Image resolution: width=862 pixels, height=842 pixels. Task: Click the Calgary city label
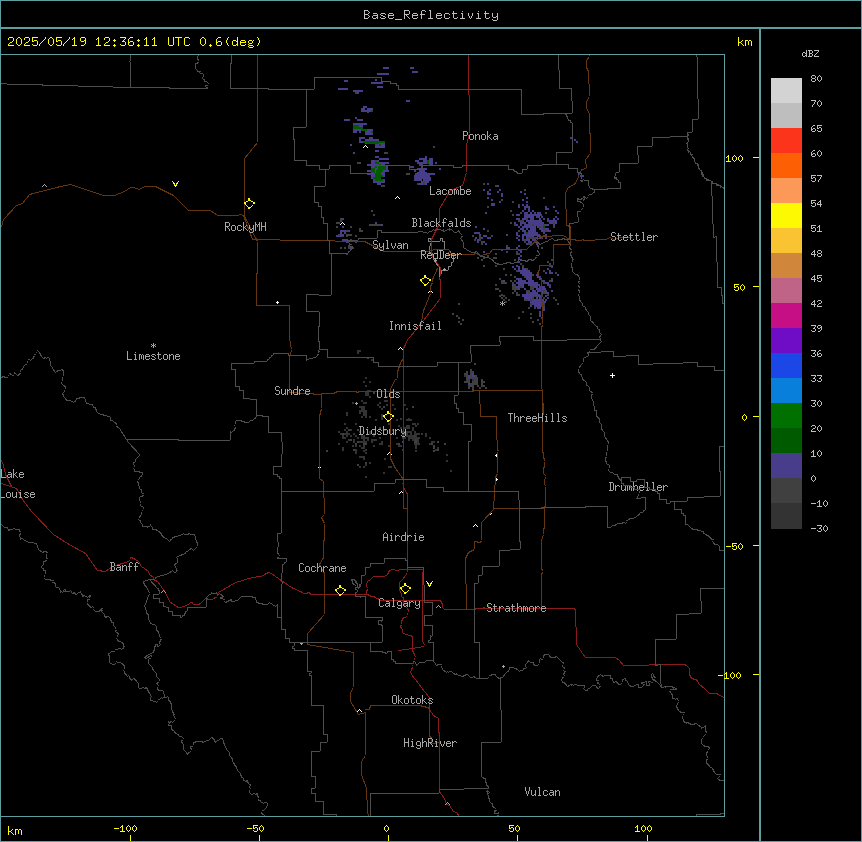click(399, 603)
